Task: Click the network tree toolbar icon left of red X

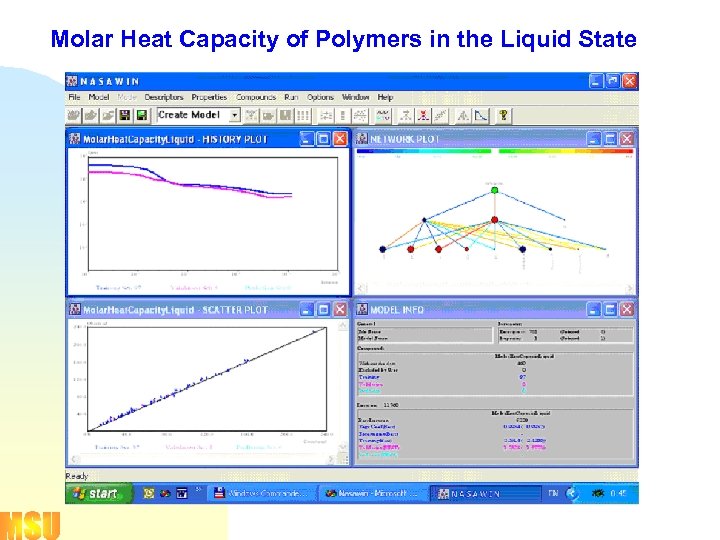Action: point(405,115)
